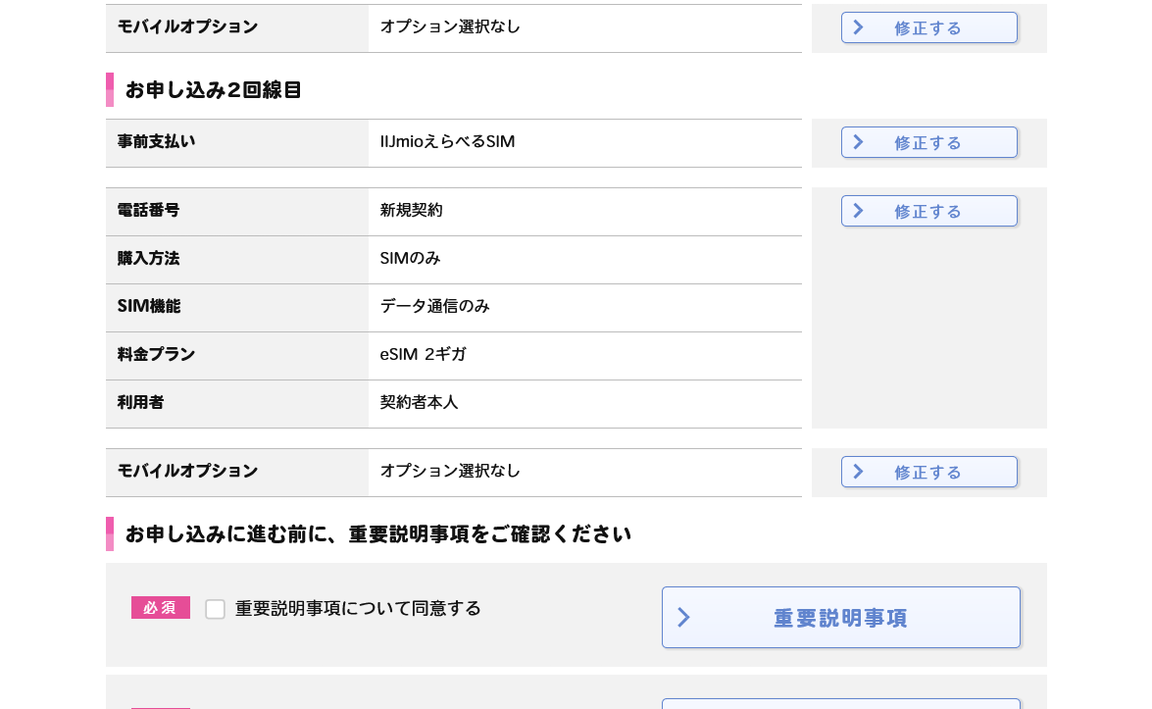Screen dimensions: 1152x709
Task: Click the chevron on the topmost 修正する button
Action: tap(858, 28)
